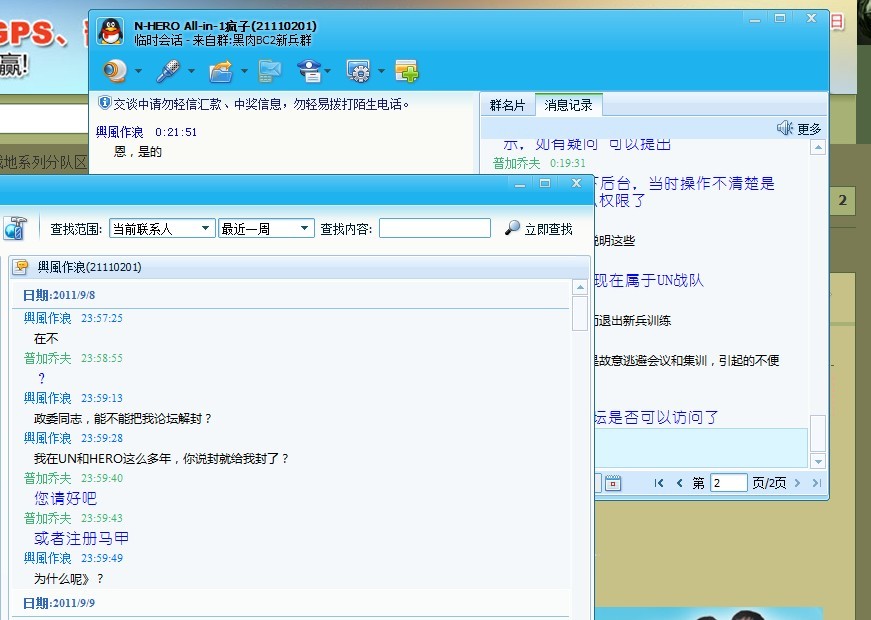The width and height of the screenshot is (871, 620).
Task: Click the 立即查找 search button
Action: [x=538, y=228]
